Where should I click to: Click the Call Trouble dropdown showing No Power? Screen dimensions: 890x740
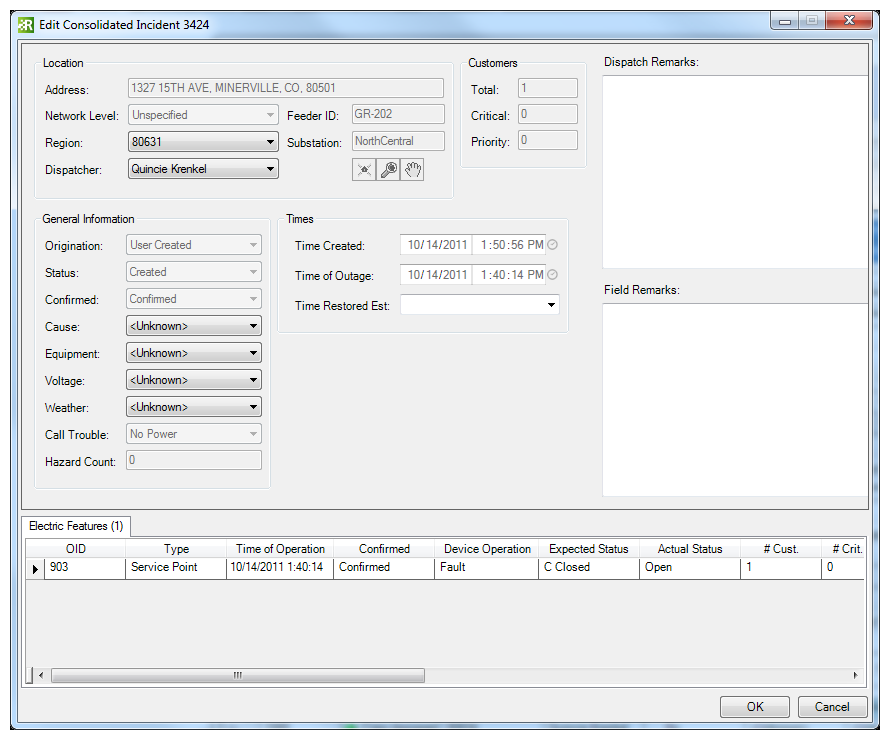tap(194, 434)
